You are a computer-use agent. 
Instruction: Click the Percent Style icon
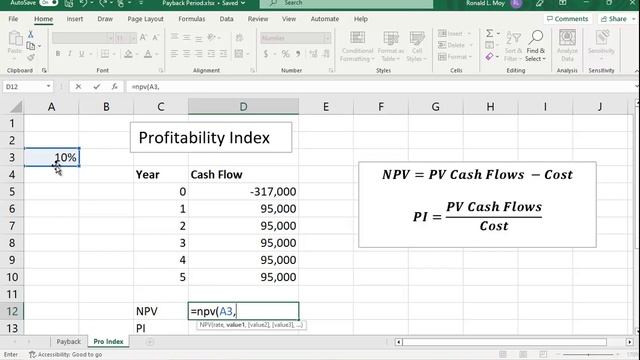[x=285, y=53]
